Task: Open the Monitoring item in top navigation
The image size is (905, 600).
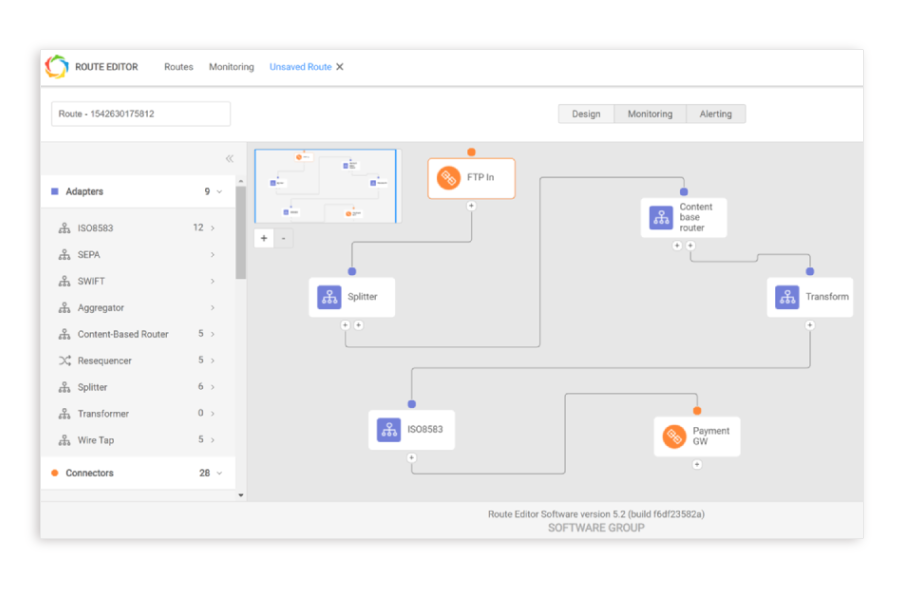Action: pos(231,67)
